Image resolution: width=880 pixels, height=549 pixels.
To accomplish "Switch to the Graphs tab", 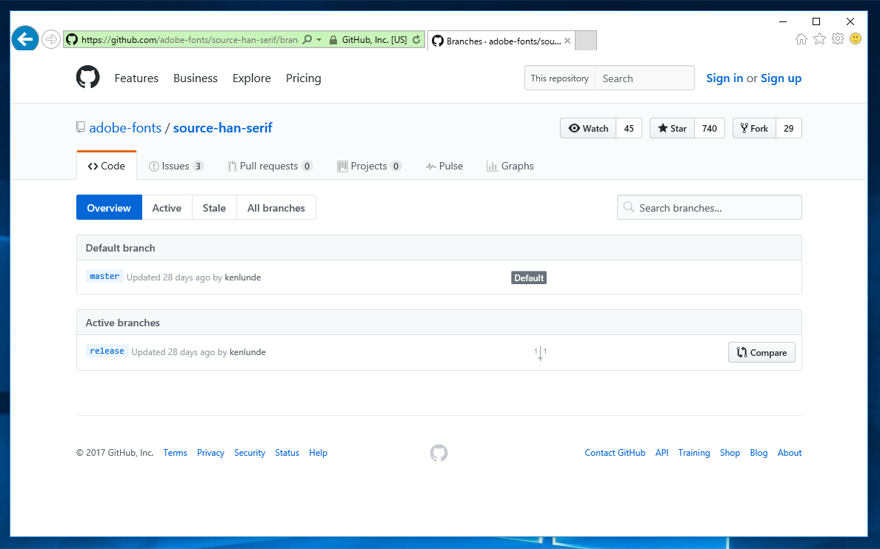I will (x=510, y=166).
